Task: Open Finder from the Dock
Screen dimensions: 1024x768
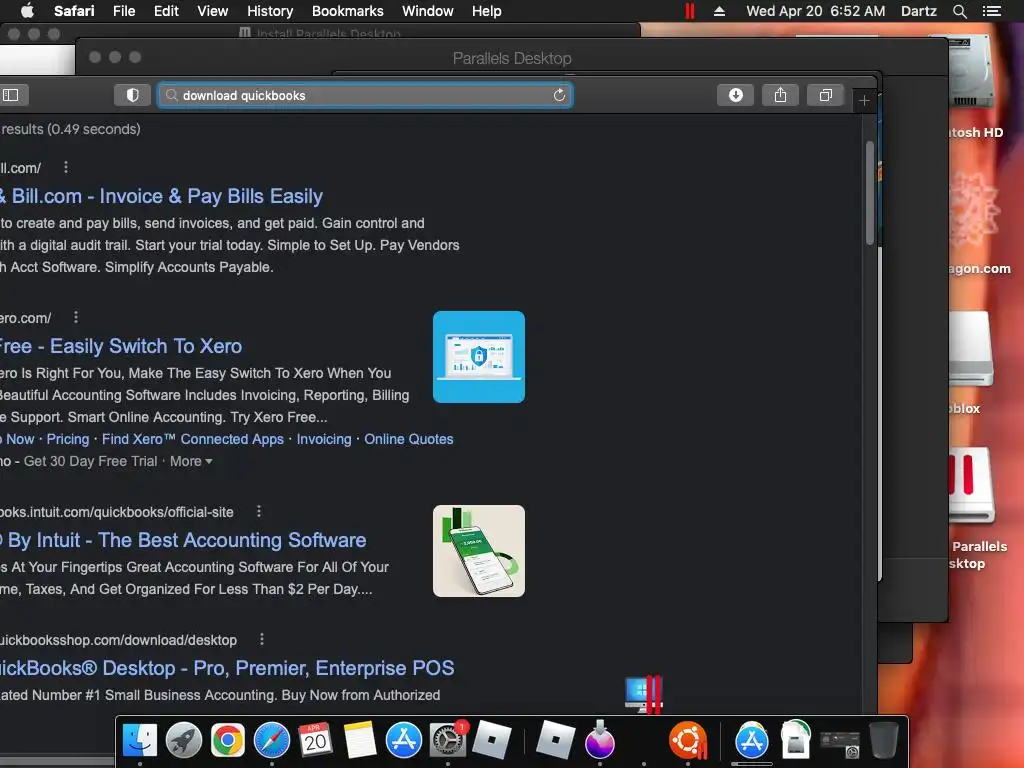Action: 140,741
